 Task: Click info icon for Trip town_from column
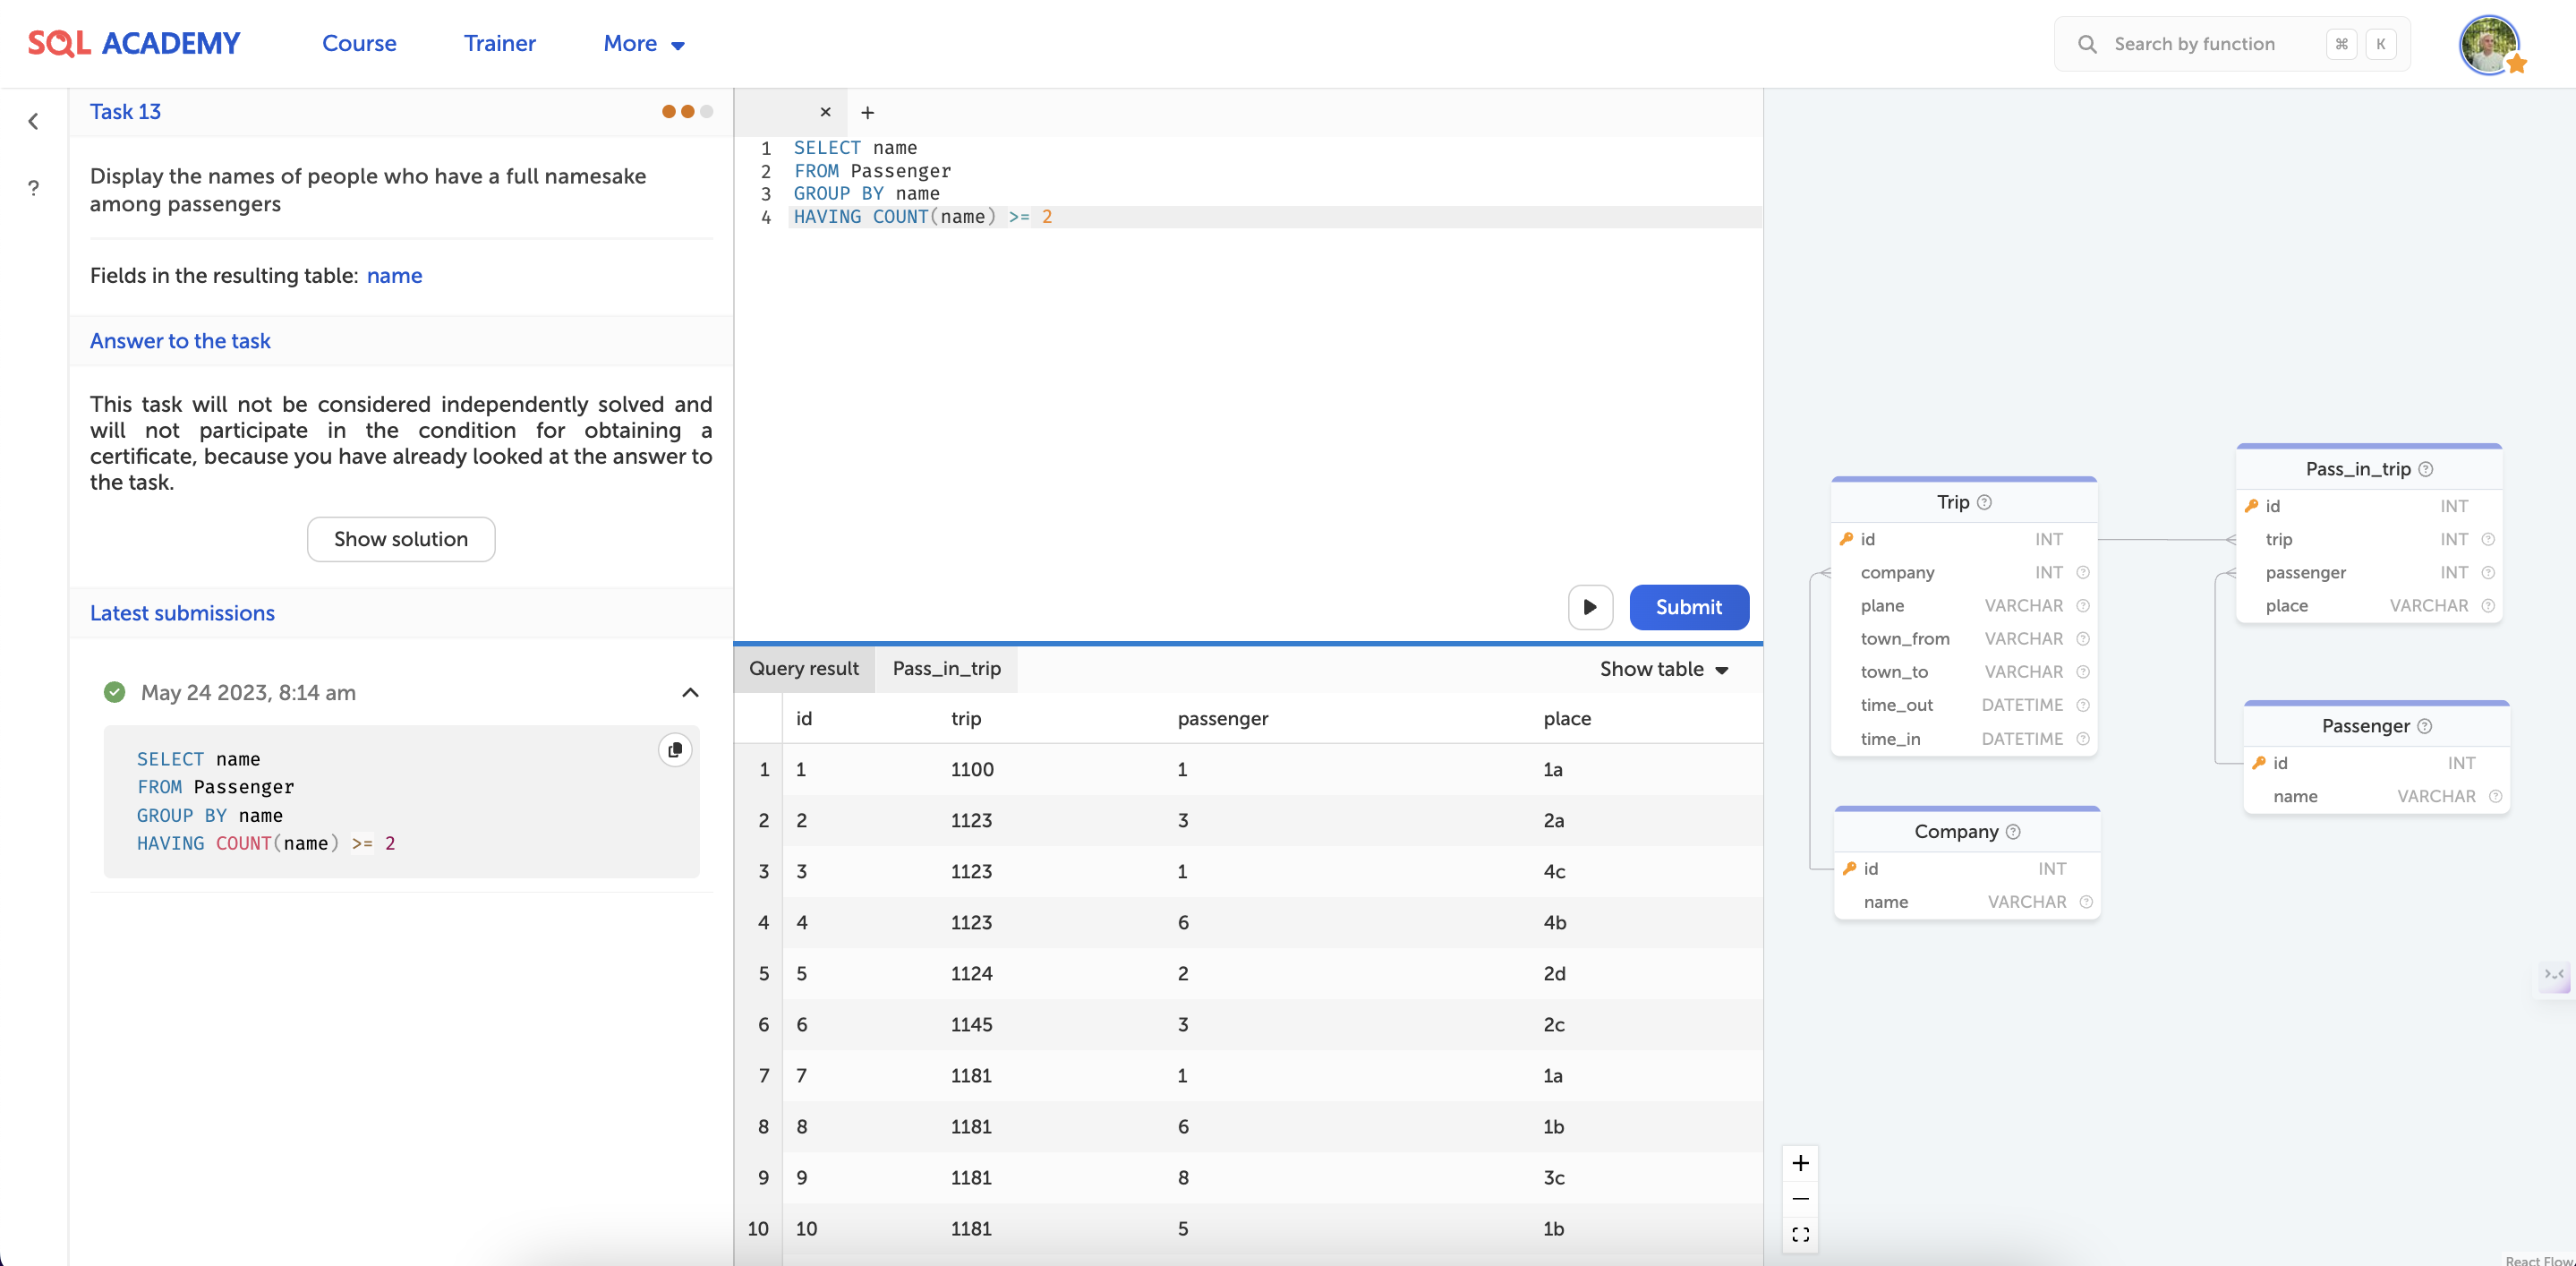click(x=2083, y=639)
